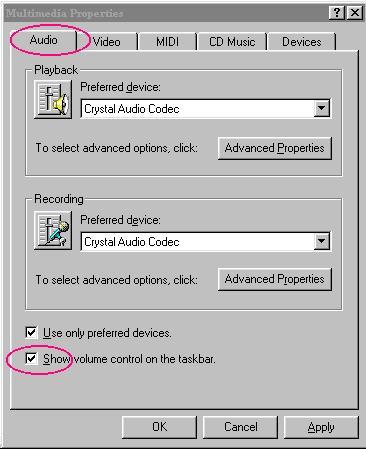This screenshot has width=366, height=449.
Task: Switch to the Video tab
Action: click(107, 42)
